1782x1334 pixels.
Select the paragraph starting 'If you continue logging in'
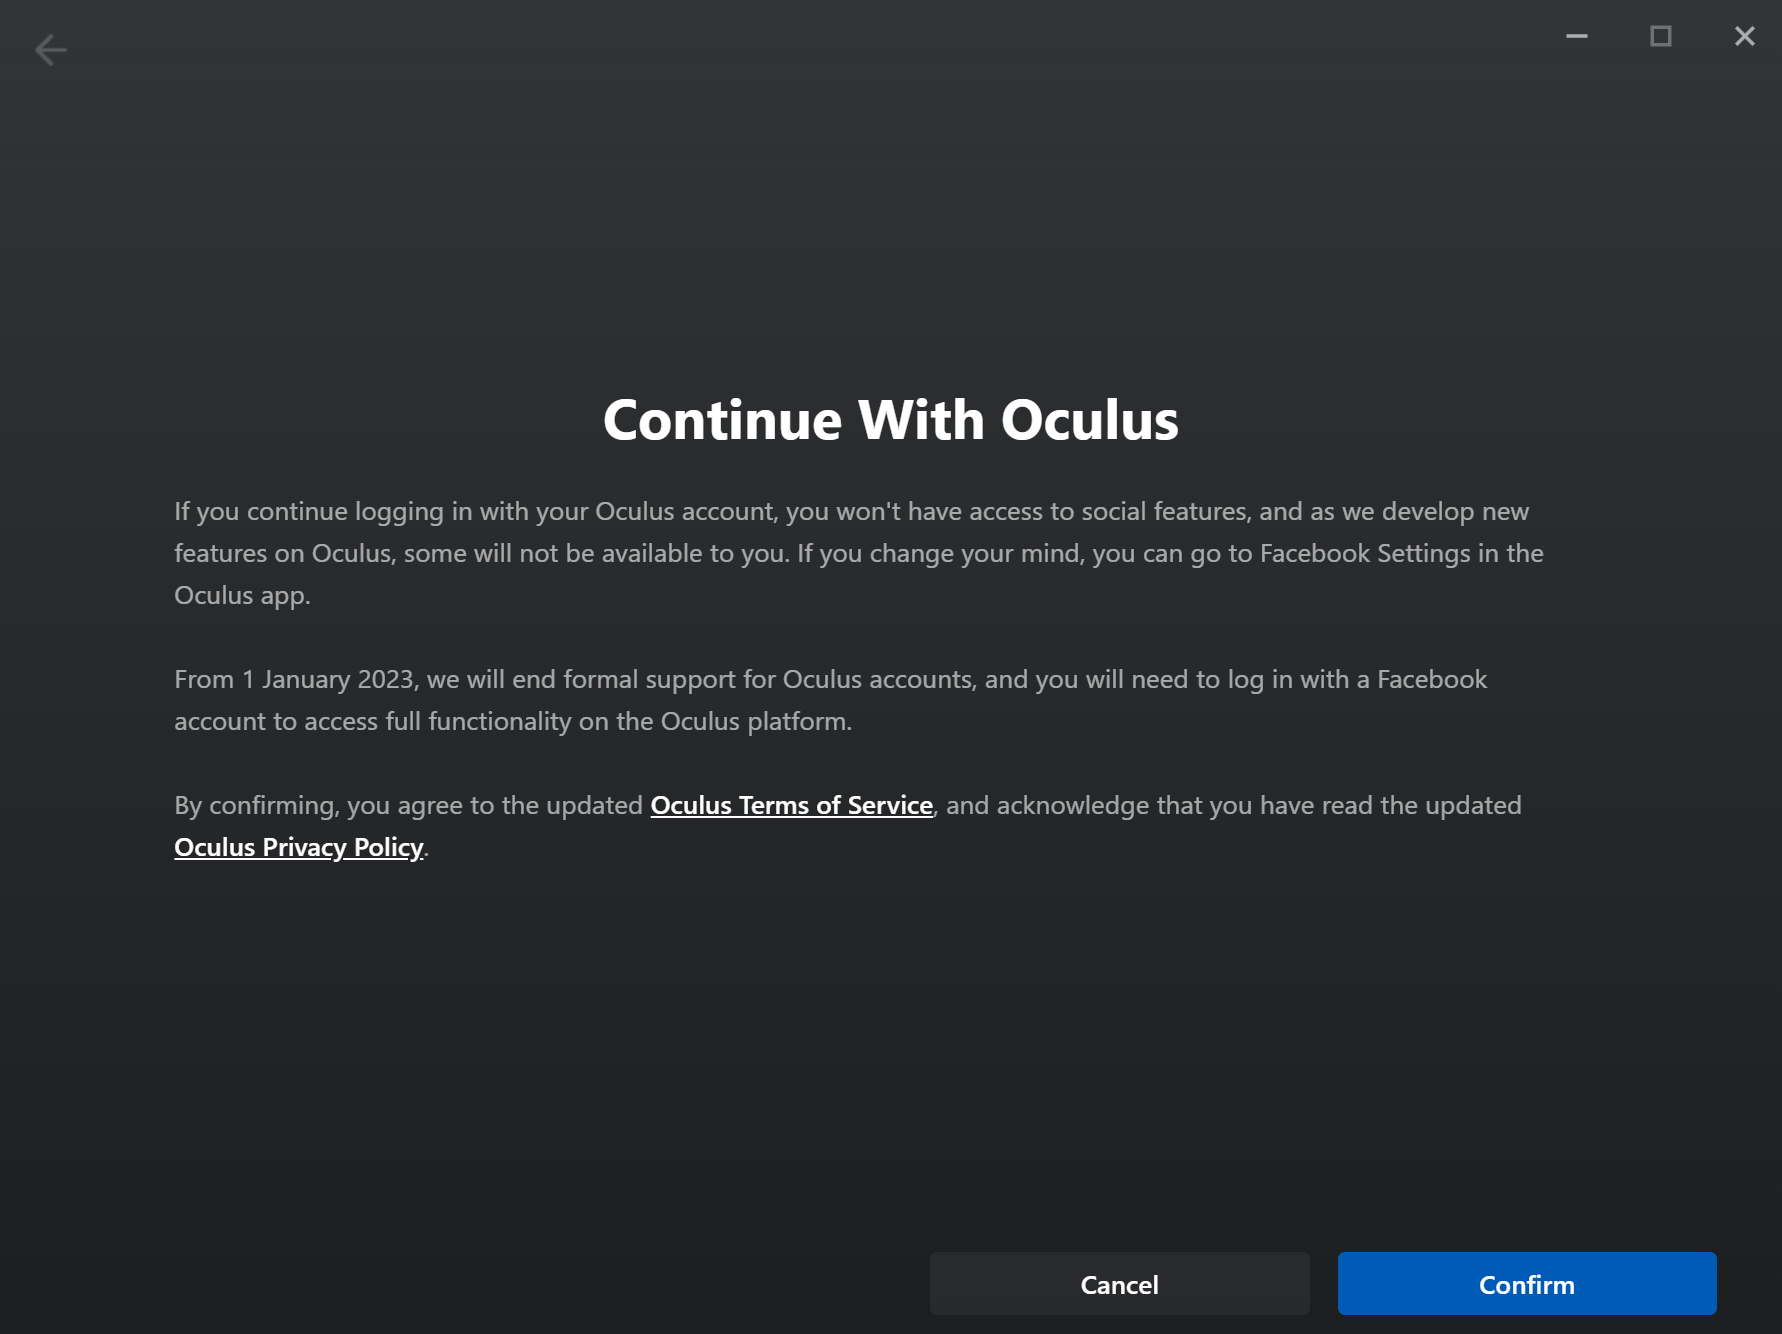click(859, 553)
